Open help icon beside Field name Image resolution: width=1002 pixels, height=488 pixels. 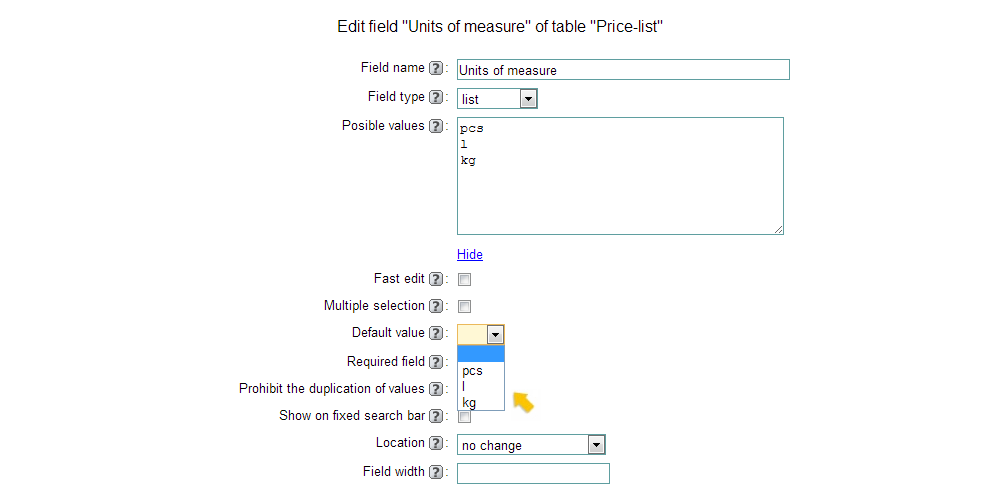(435, 68)
